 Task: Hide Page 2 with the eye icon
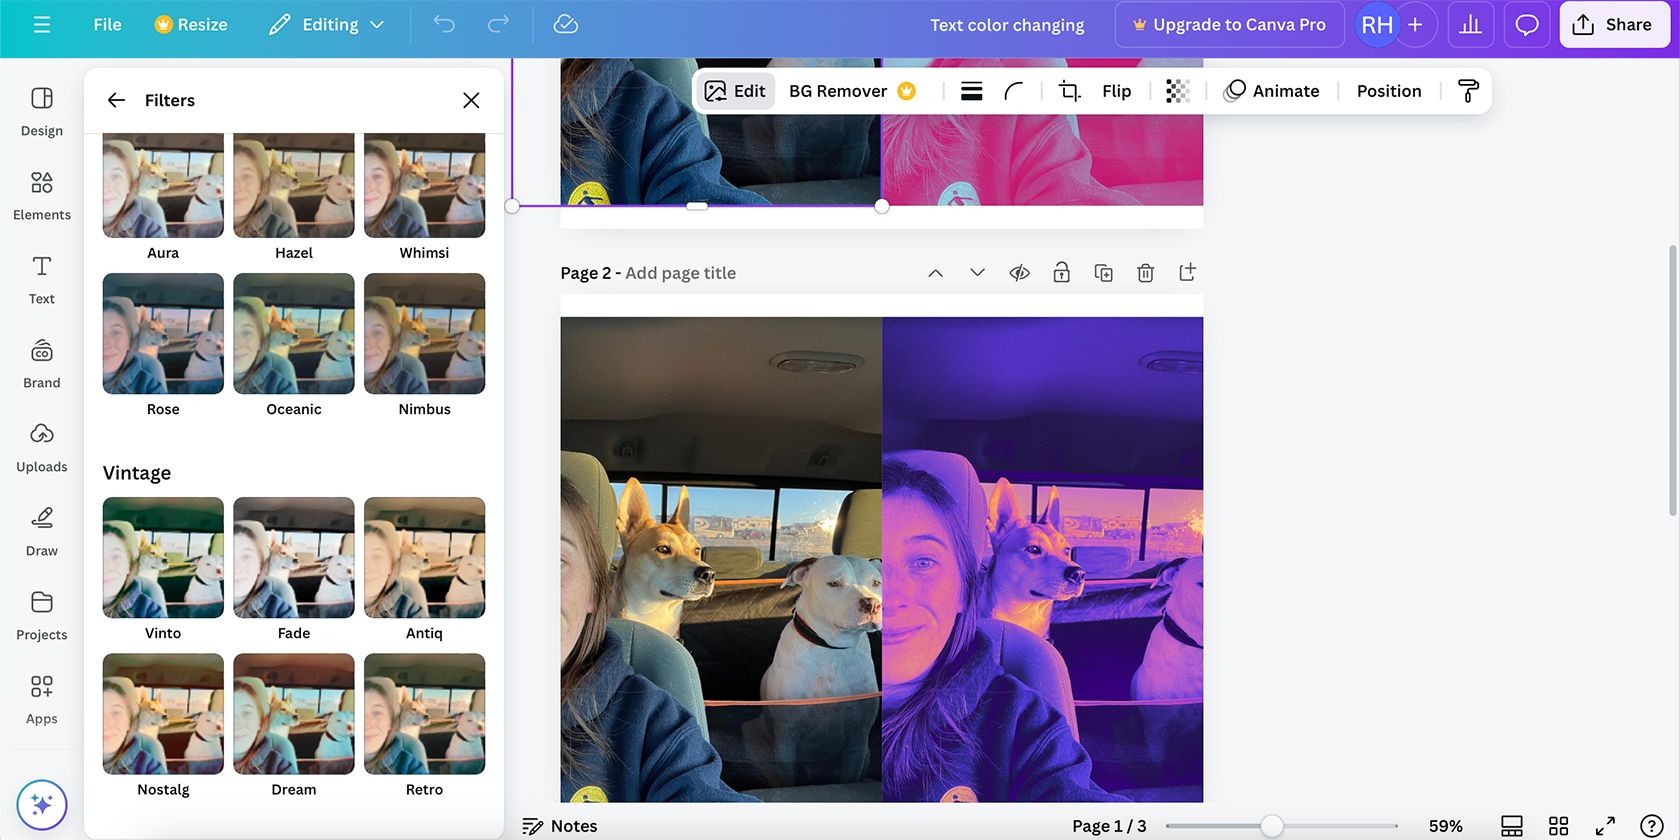1019,273
